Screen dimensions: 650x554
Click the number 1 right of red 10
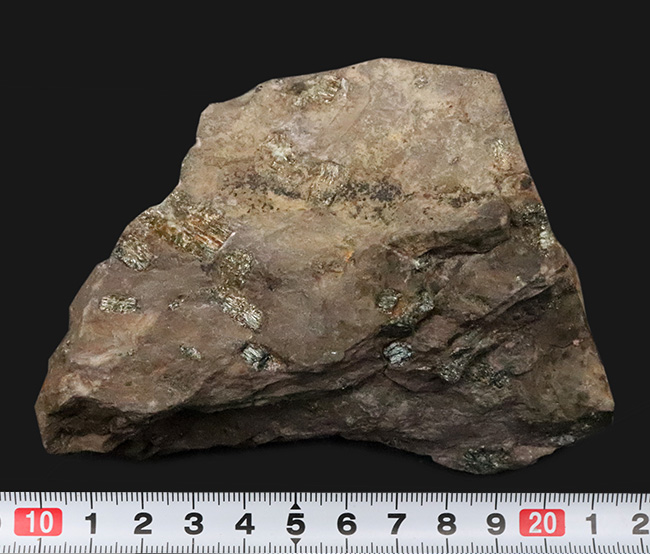coord(91,523)
